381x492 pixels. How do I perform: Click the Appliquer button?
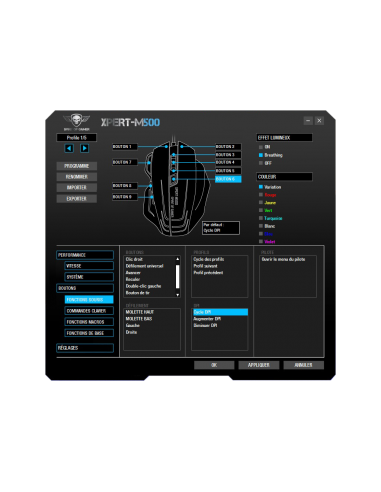259,365
